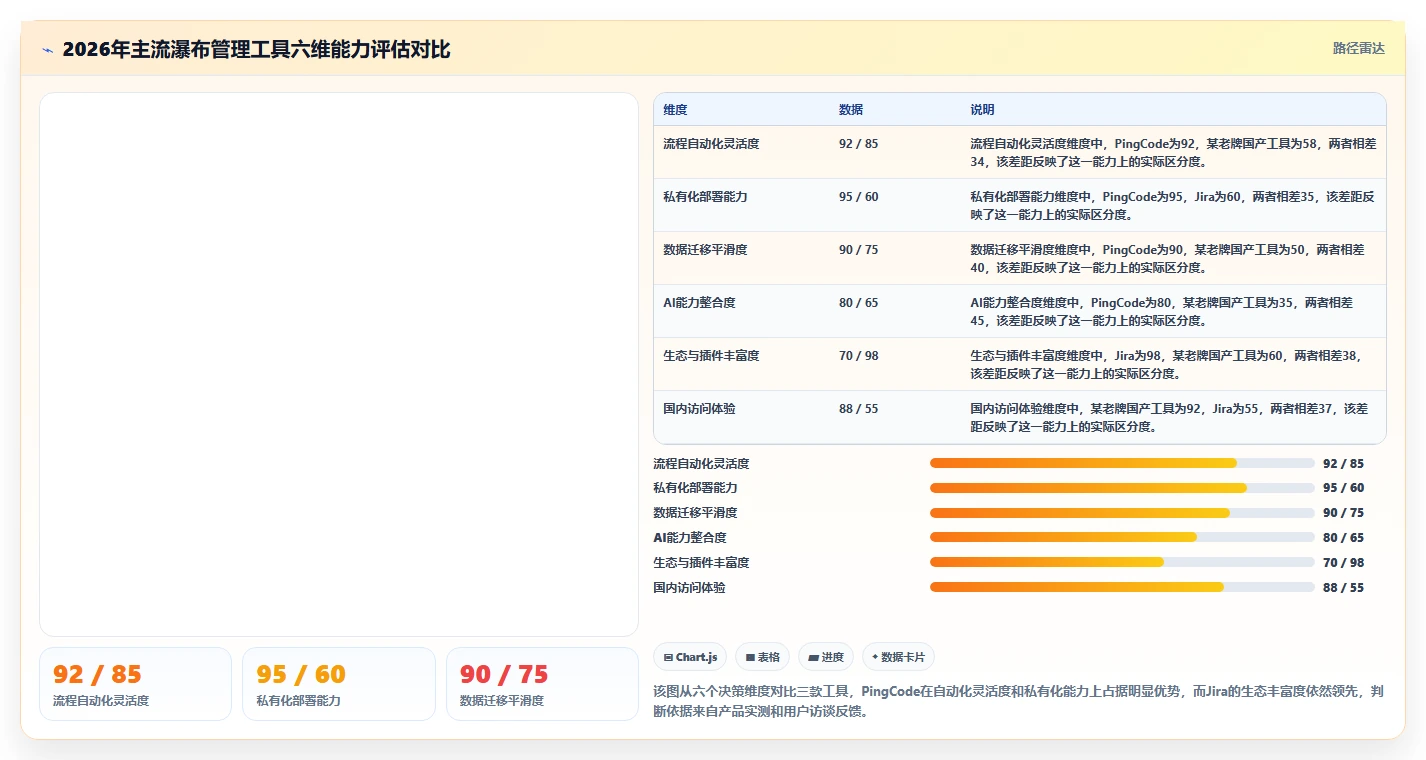
Task: Click the AI能力整合度 label in the progress list
Action: click(x=690, y=538)
